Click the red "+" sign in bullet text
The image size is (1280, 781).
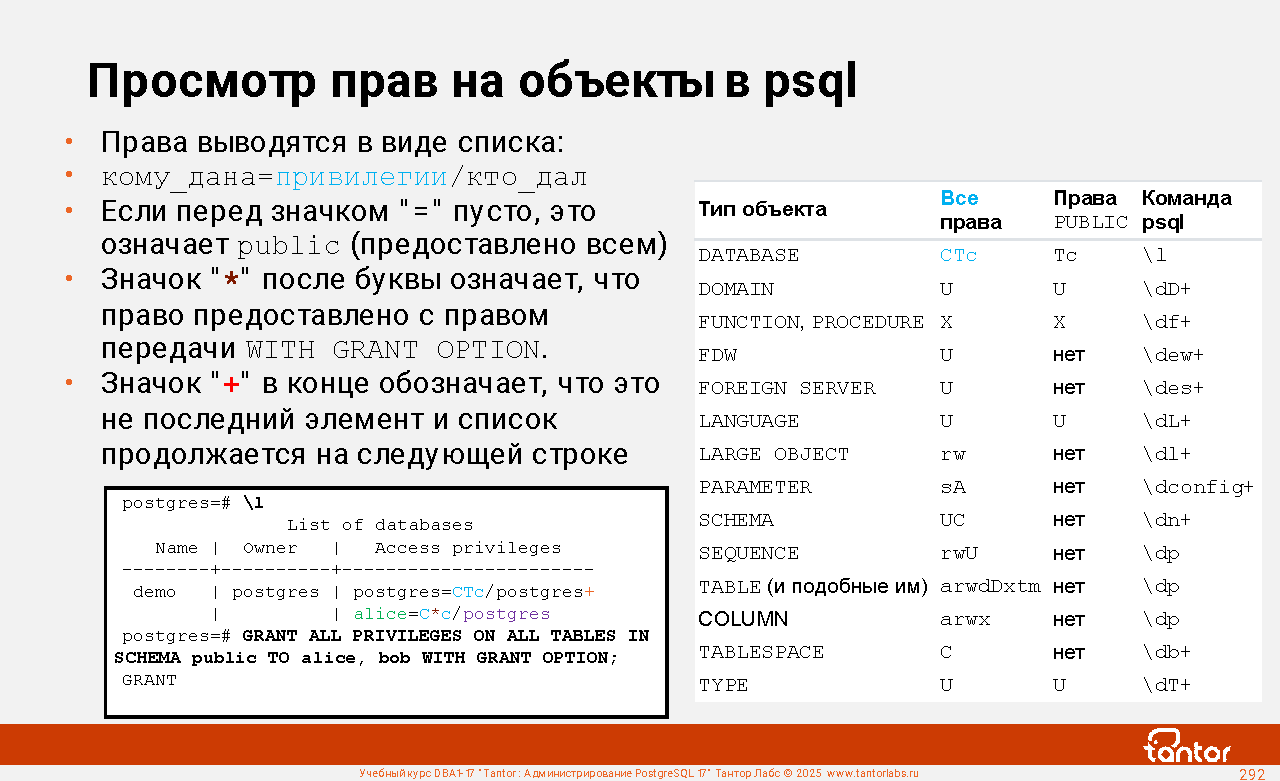(231, 384)
